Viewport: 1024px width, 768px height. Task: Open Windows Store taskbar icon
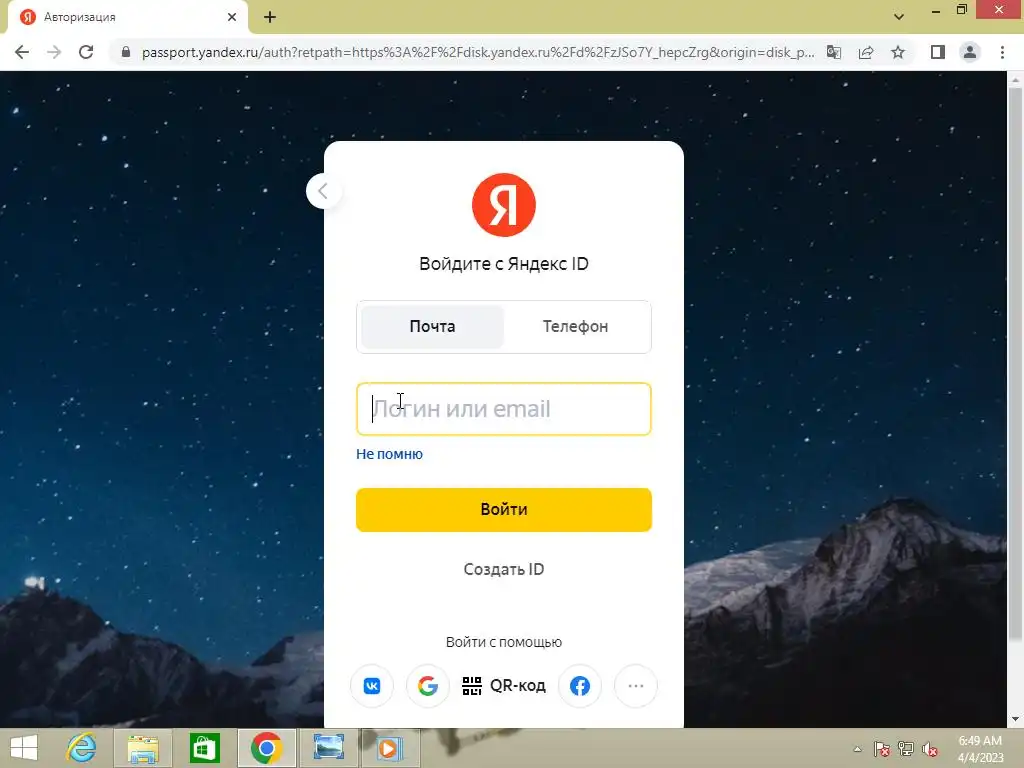coord(204,748)
